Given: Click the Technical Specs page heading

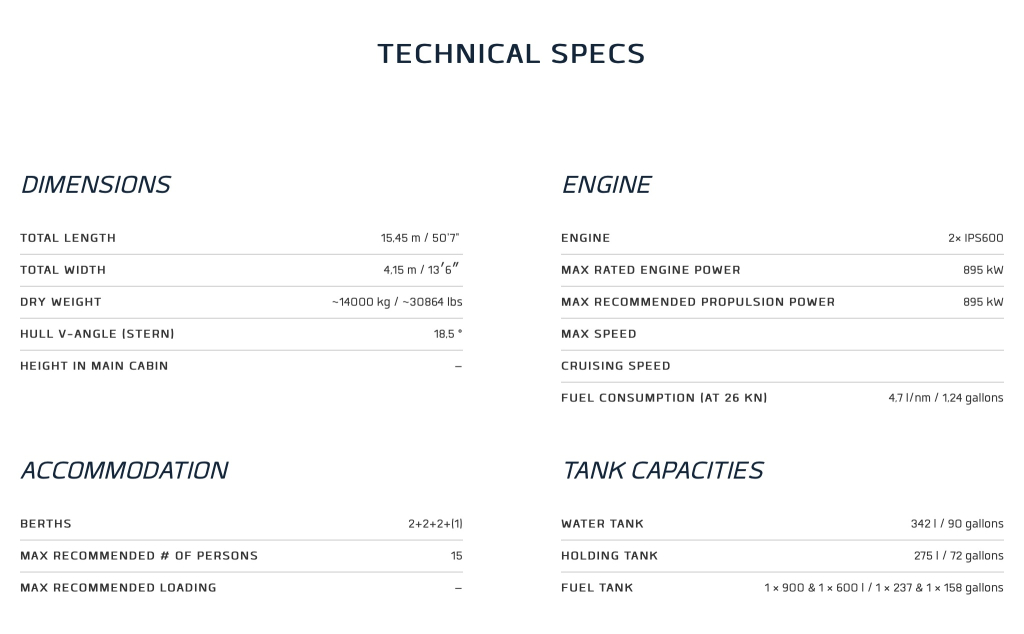Looking at the screenshot, I should (511, 54).
